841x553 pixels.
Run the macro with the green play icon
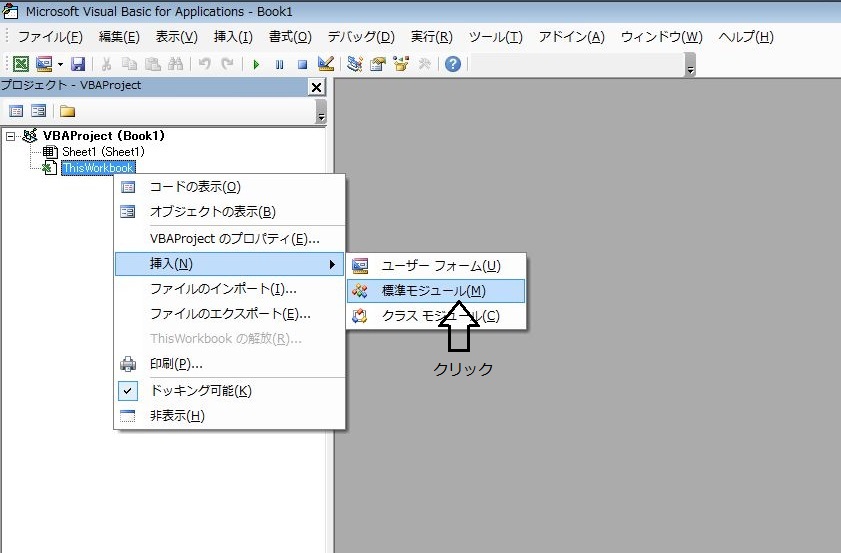[256, 64]
